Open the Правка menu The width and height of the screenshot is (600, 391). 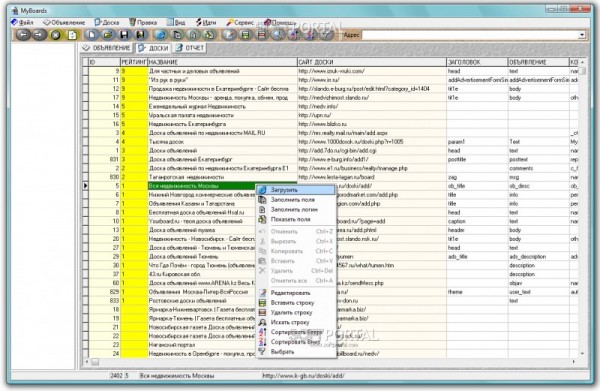tap(143, 23)
